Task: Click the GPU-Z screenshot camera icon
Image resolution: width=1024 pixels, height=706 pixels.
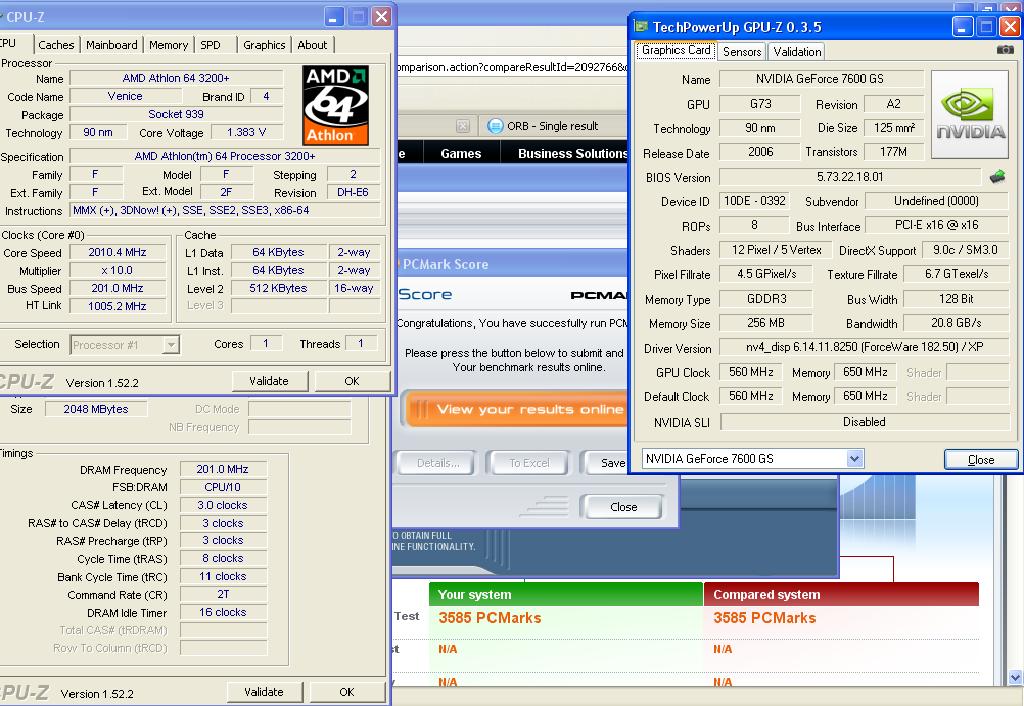Action: click(x=1005, y=50)
